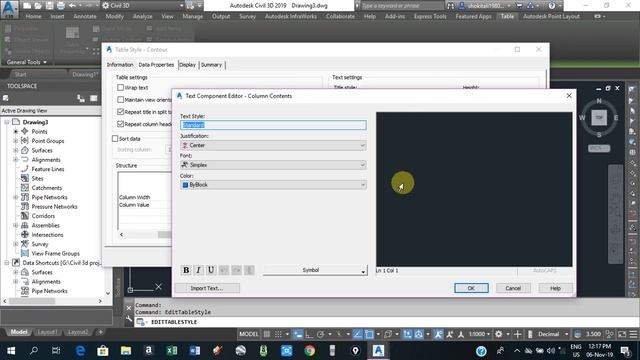Viewport: 640px width, 360px height.
Task: Toggle Repeat column headers checkbox
Action: click(120, 124)
